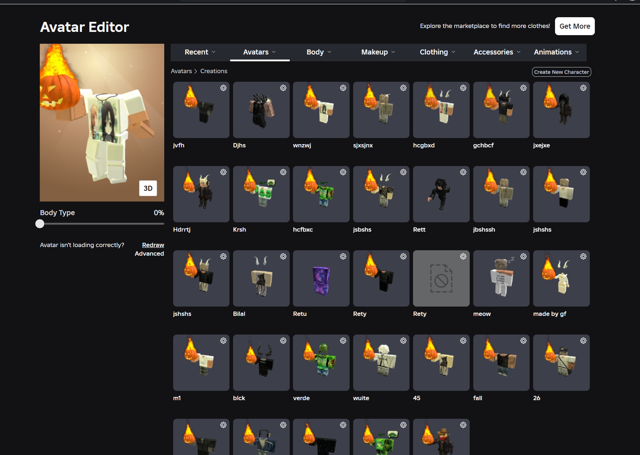Click the Body Type slider track
The image size is (640, 455).
pos(102,224)
